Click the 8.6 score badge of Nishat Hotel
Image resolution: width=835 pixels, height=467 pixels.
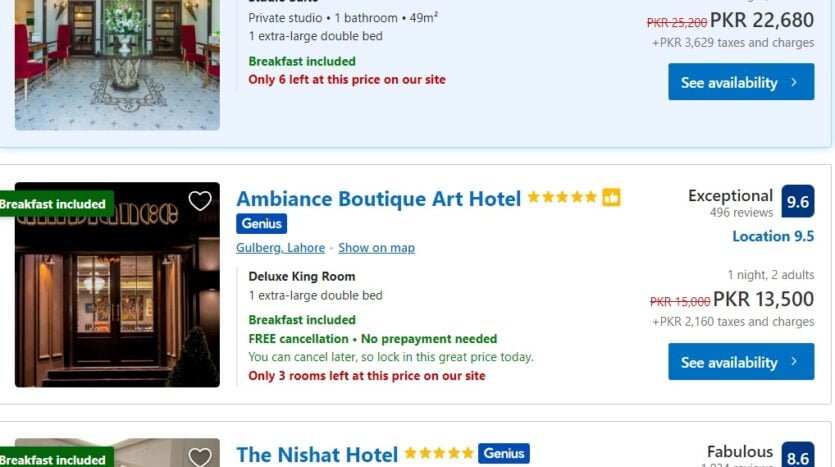point(798,454)
